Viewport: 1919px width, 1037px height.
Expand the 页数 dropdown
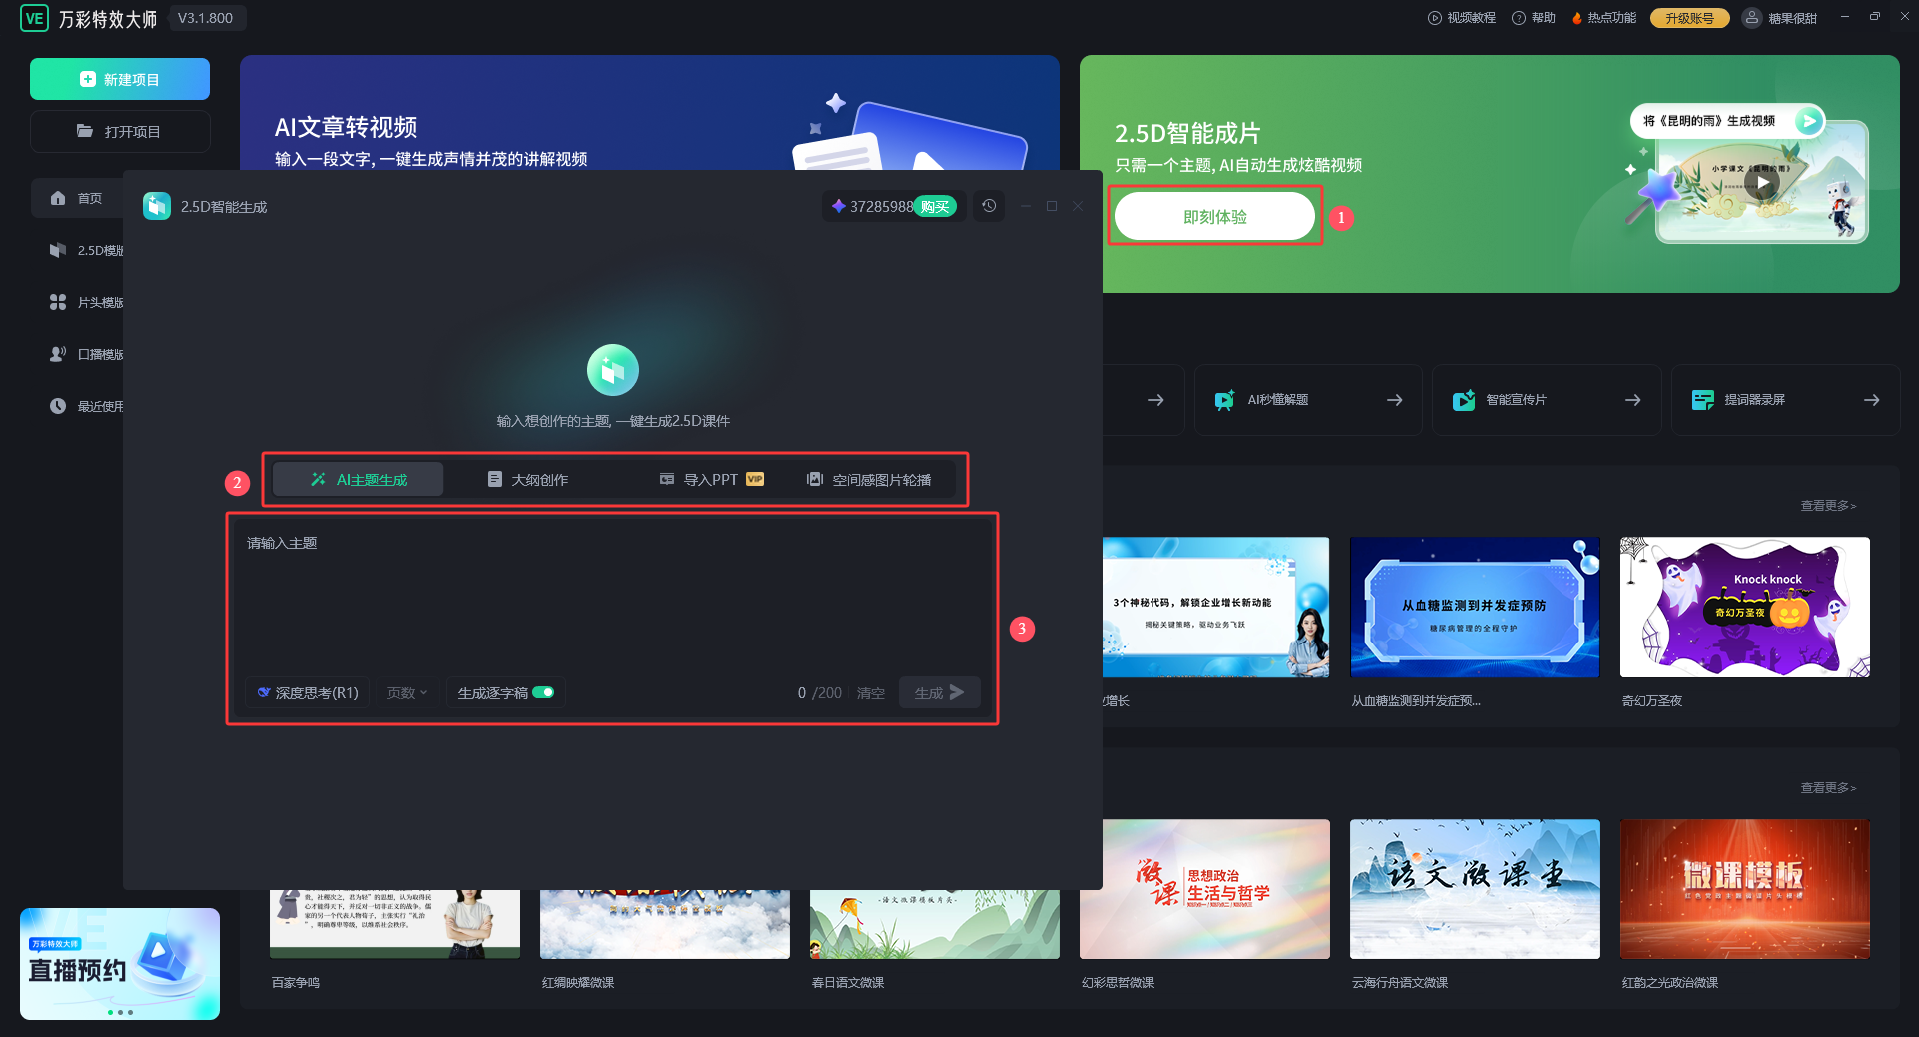click(407, 692)
